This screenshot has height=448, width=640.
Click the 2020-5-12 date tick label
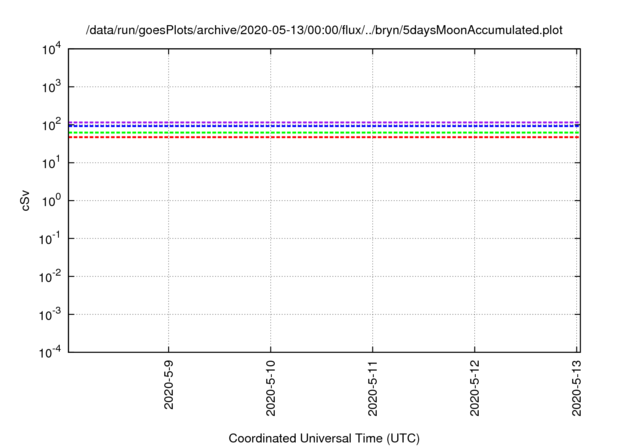click(x=475, y=388)
